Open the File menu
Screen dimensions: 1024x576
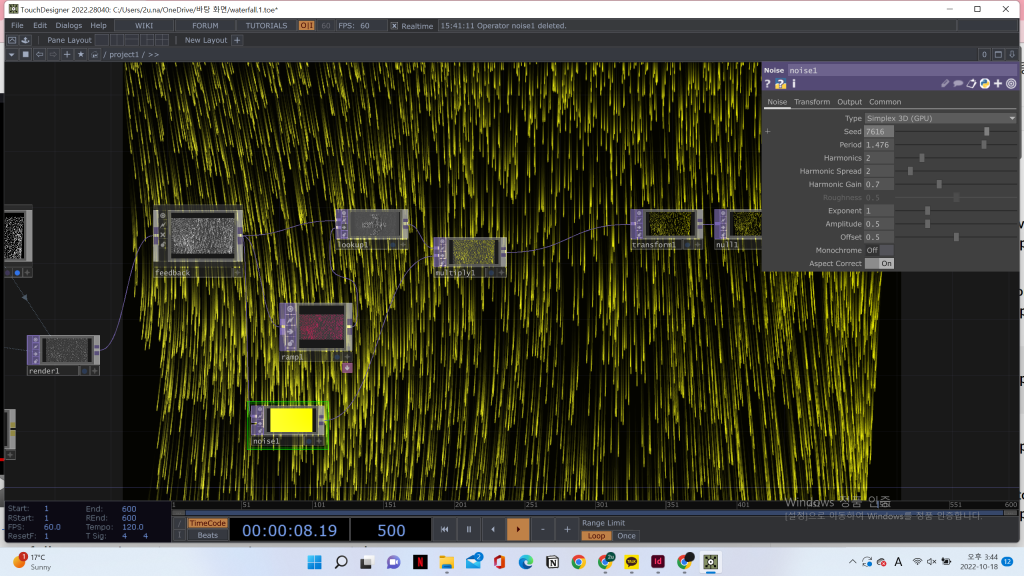pos(17,25)
